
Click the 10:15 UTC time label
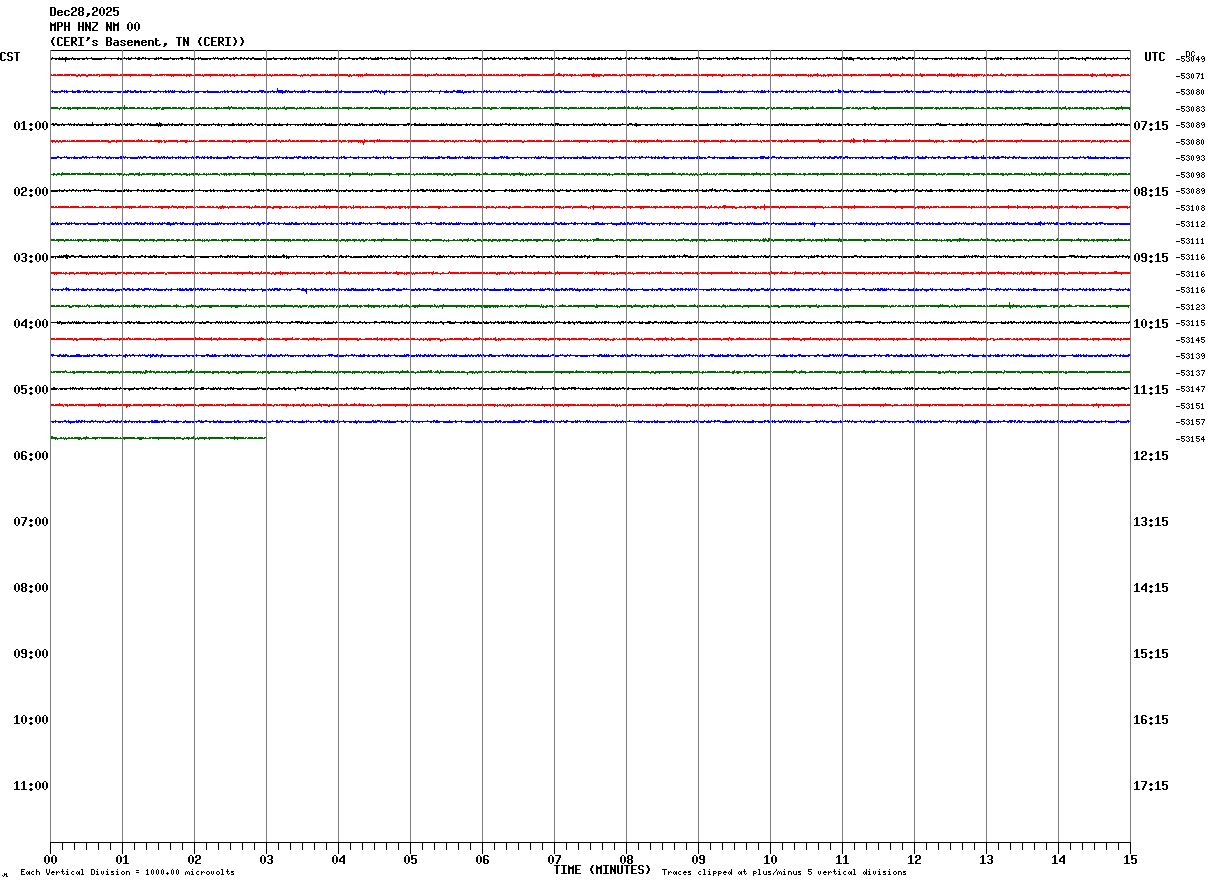coord(1150,324)
